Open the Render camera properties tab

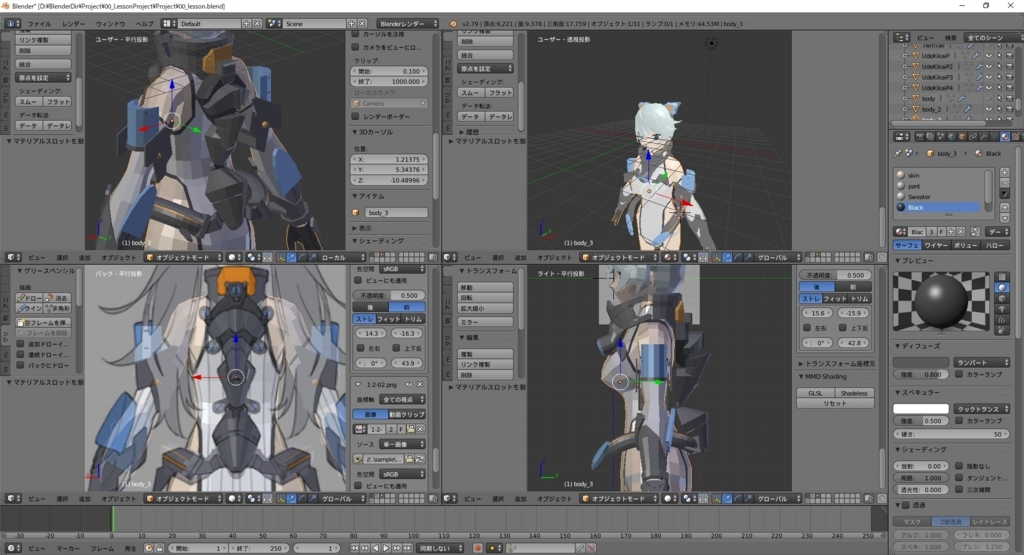click(x=920, y=136)
